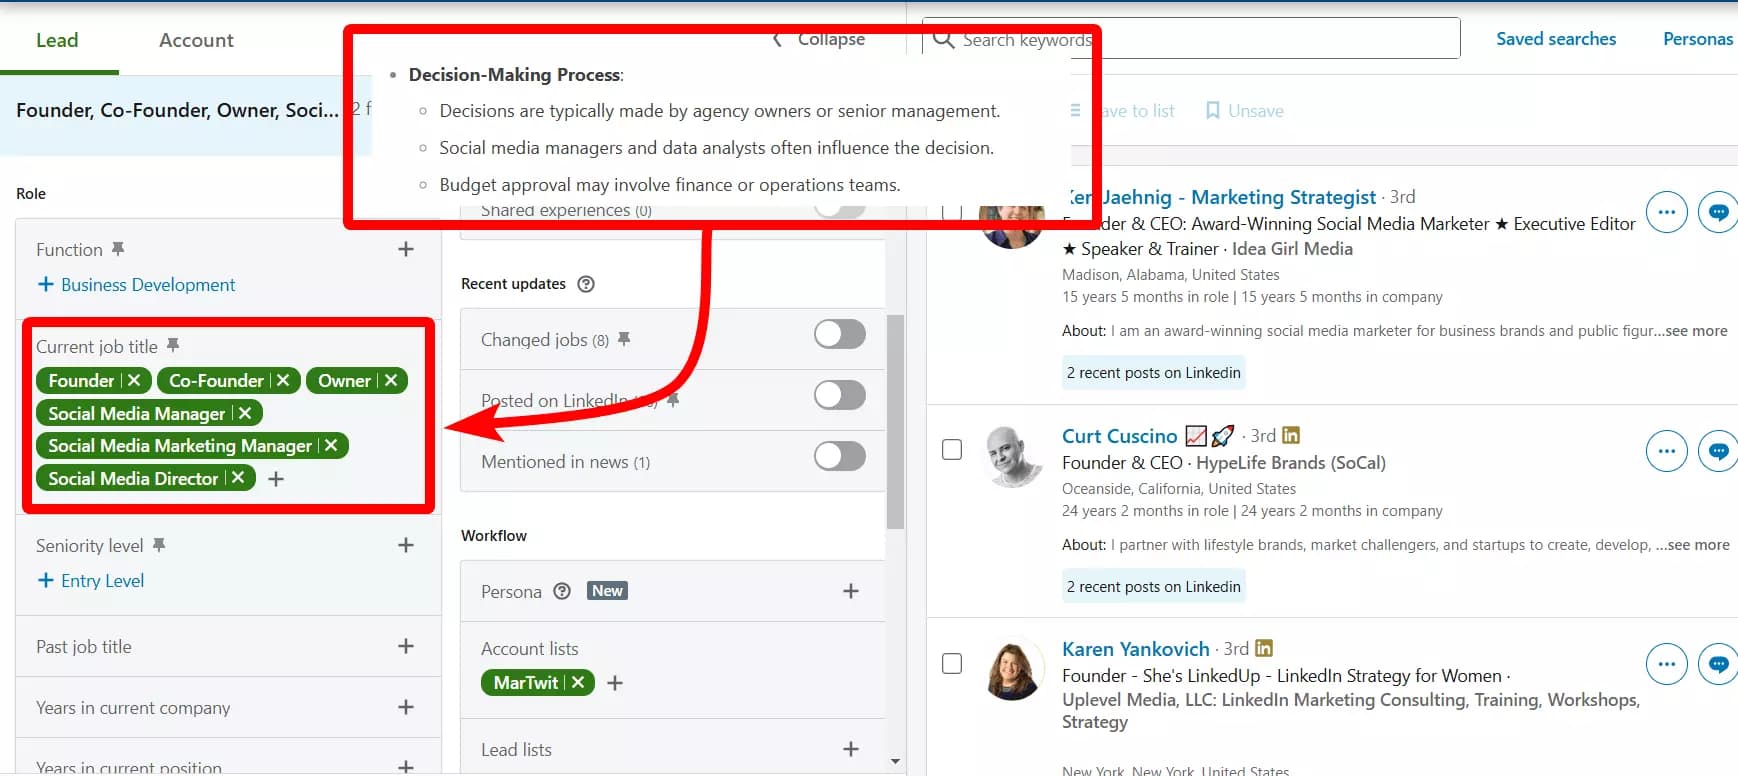Expand the Persona filter

(851, 591)
